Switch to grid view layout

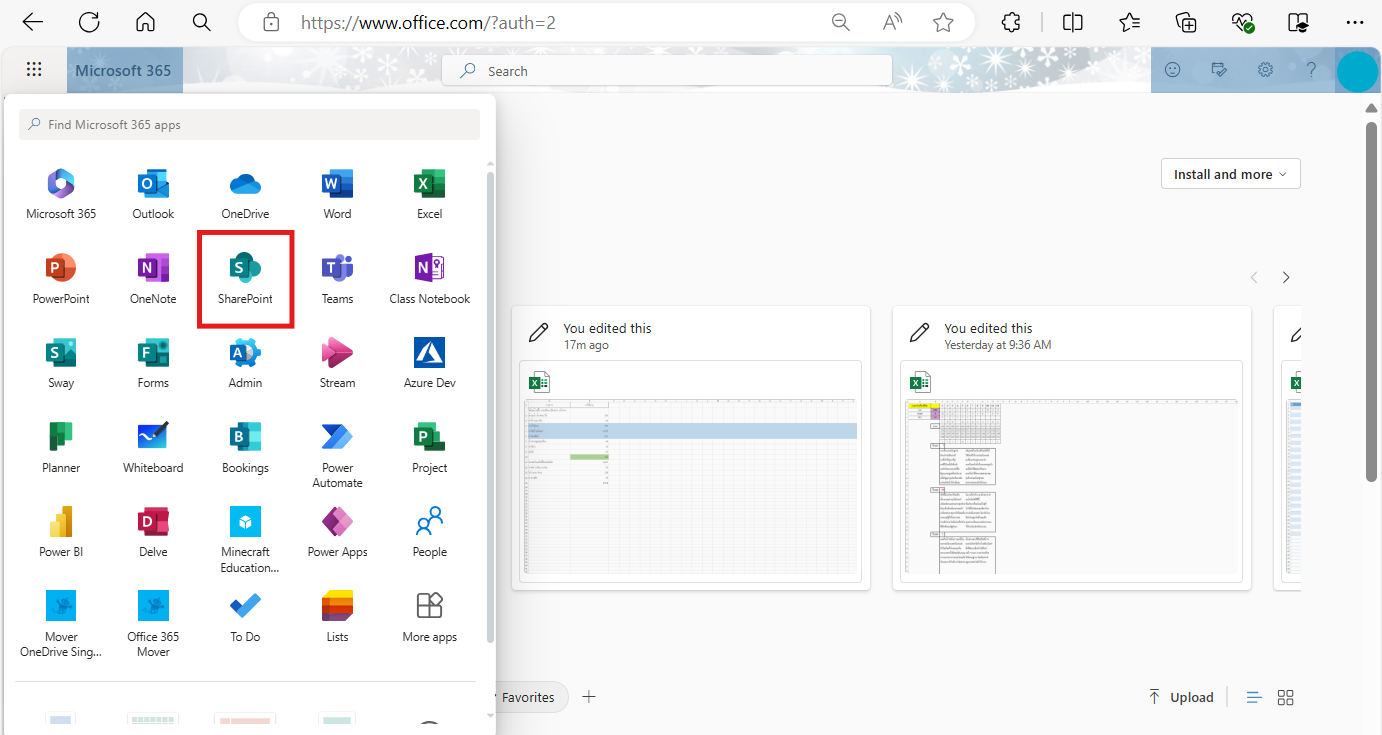coord(1286,697)
